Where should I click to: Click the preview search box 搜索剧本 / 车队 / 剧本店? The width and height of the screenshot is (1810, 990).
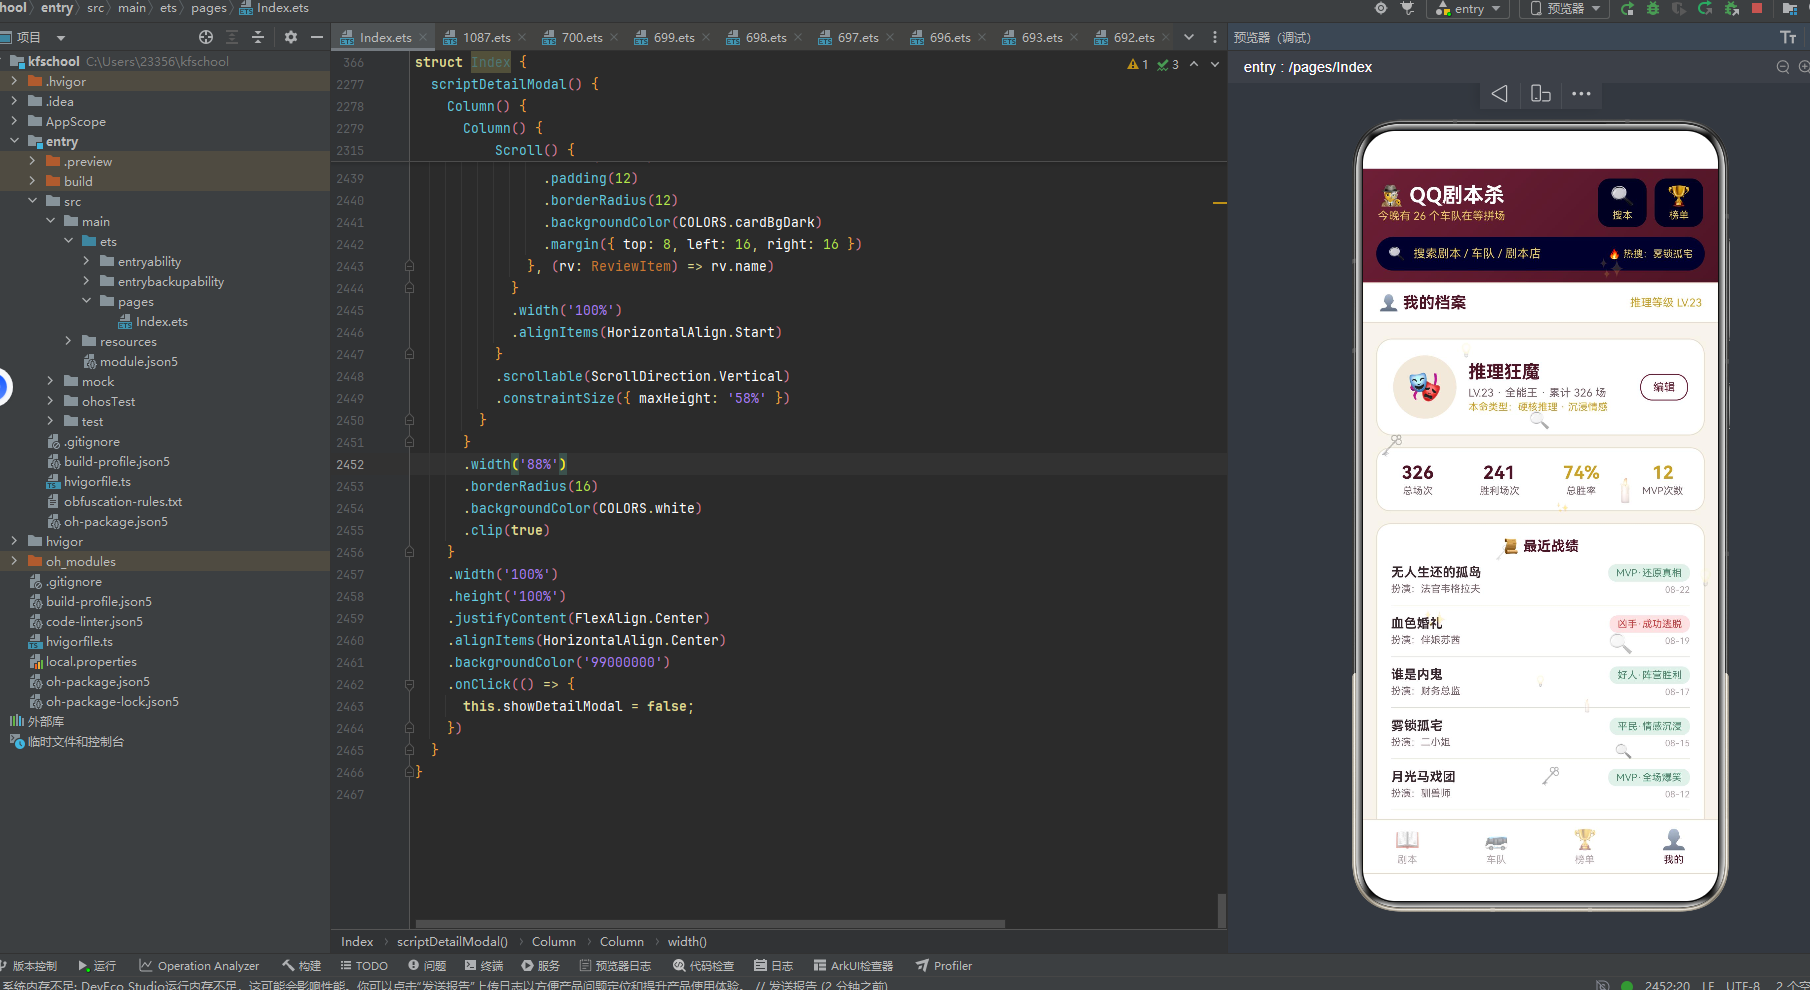(1540, 253)
